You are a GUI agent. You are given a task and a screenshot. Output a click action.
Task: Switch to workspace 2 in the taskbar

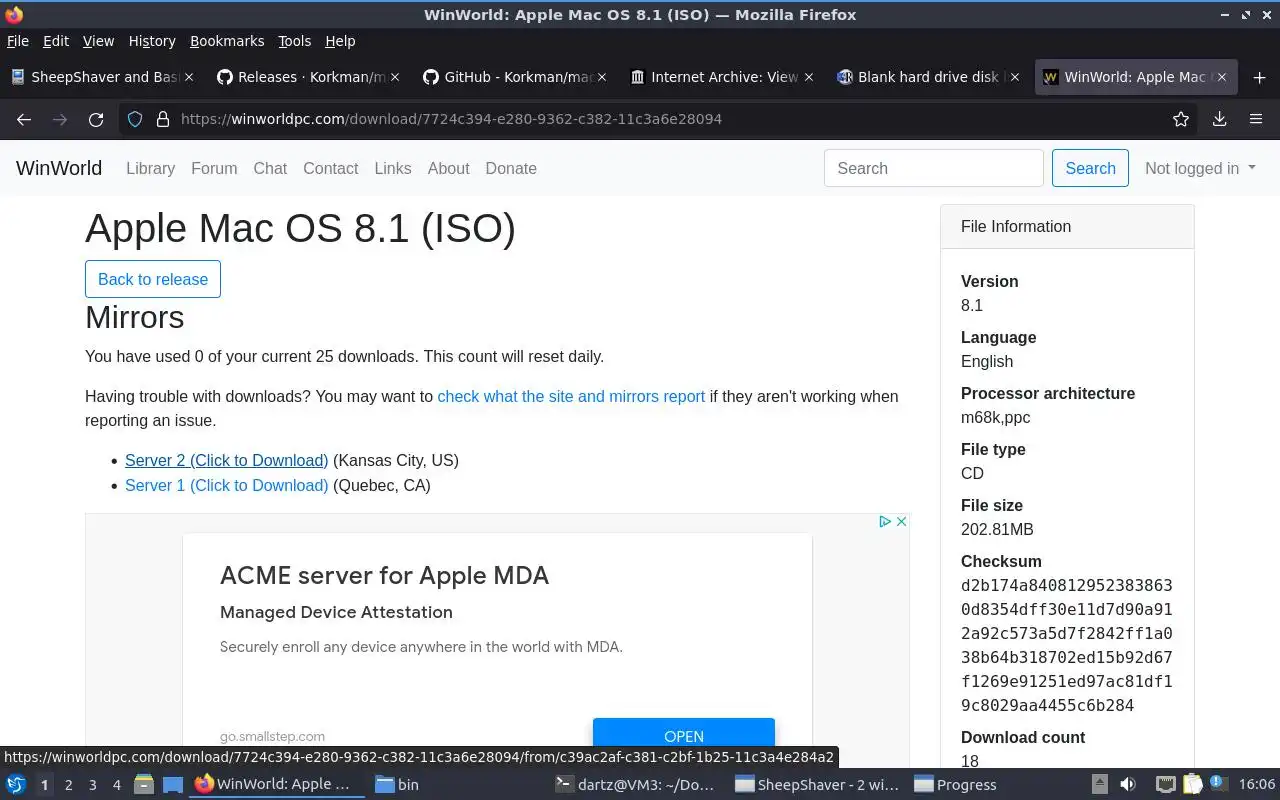68,785
